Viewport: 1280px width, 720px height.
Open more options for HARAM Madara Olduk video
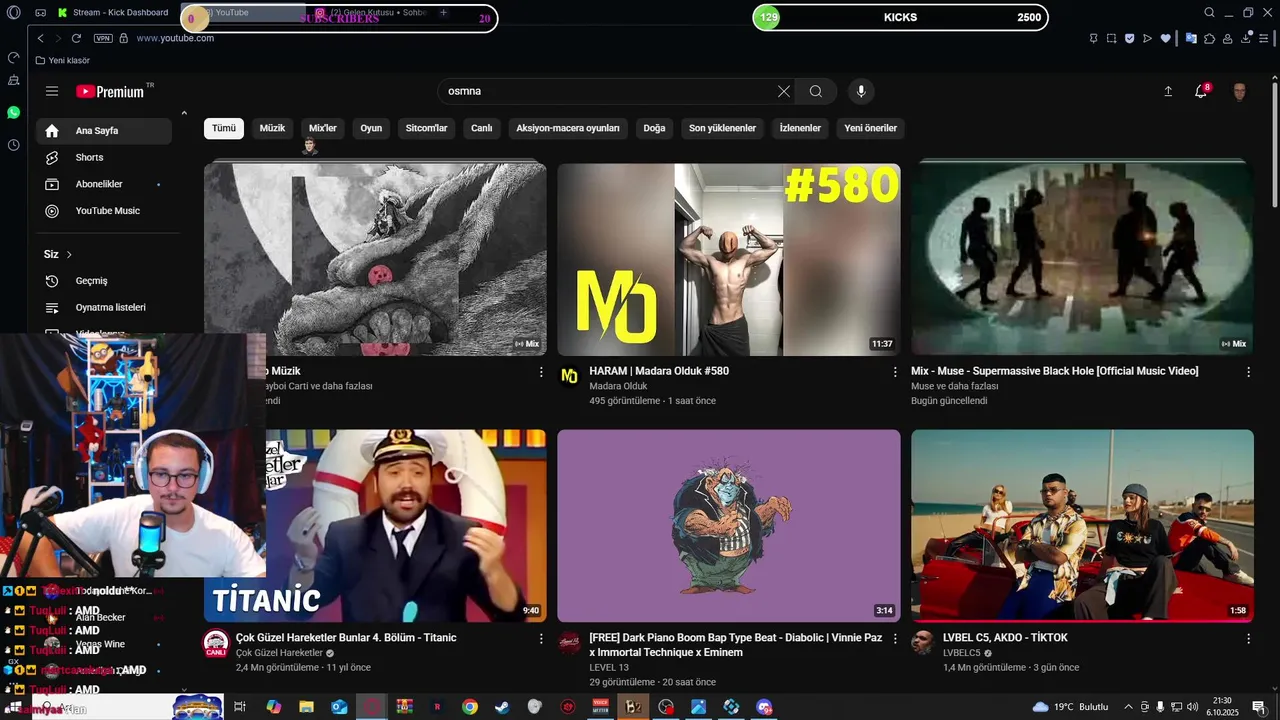[x=895, y=372]
